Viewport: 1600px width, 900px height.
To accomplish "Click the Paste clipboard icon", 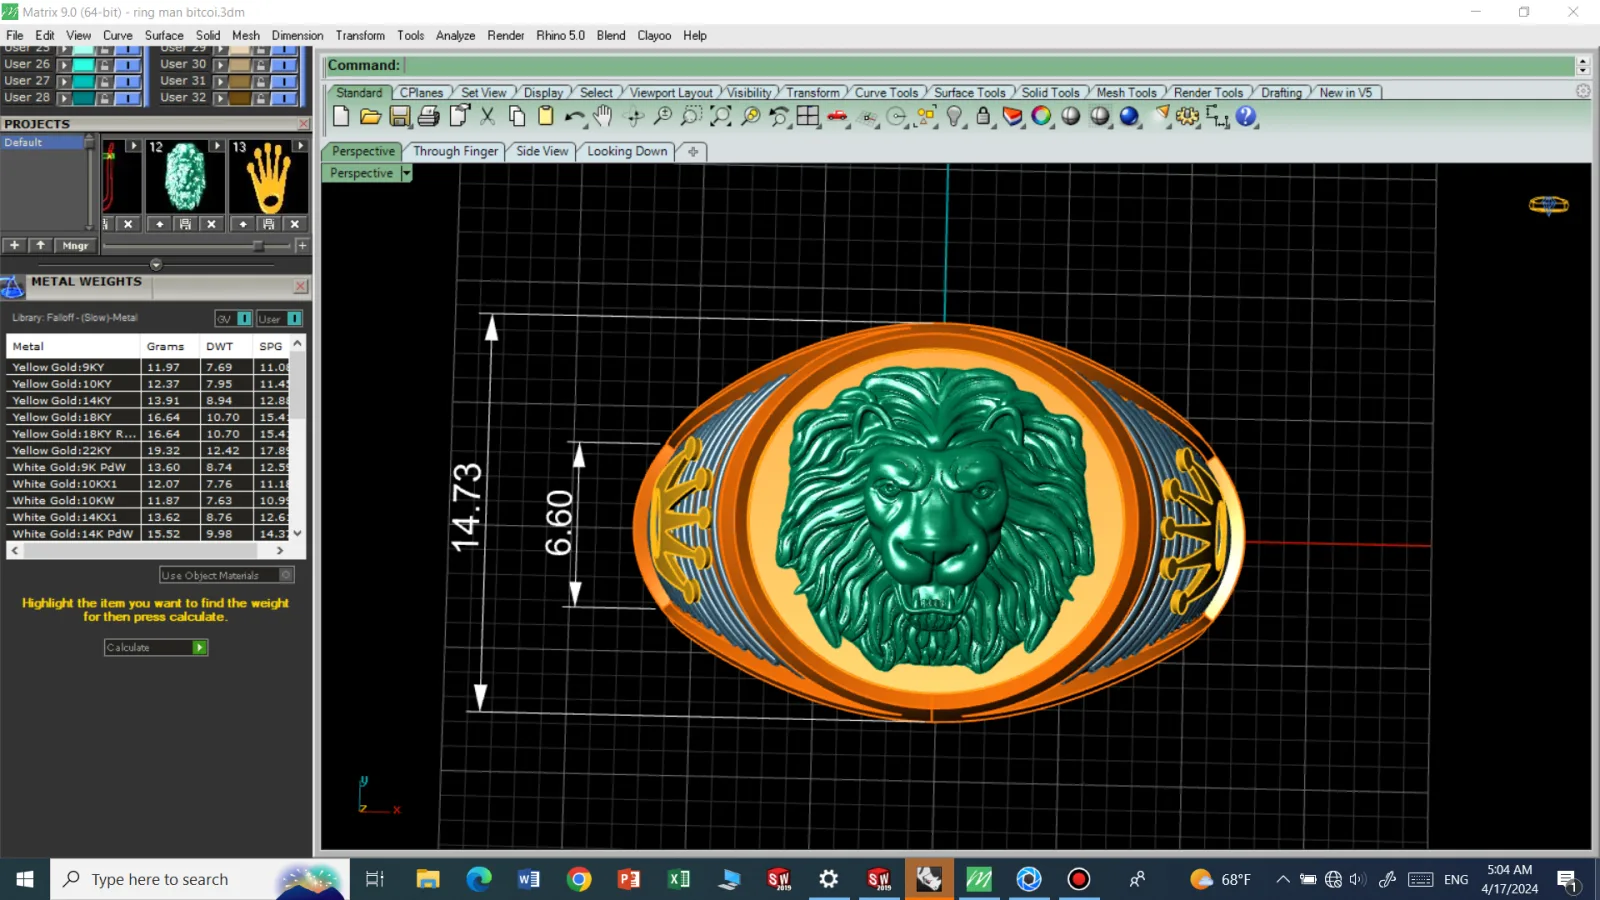I will pos(545,116).
